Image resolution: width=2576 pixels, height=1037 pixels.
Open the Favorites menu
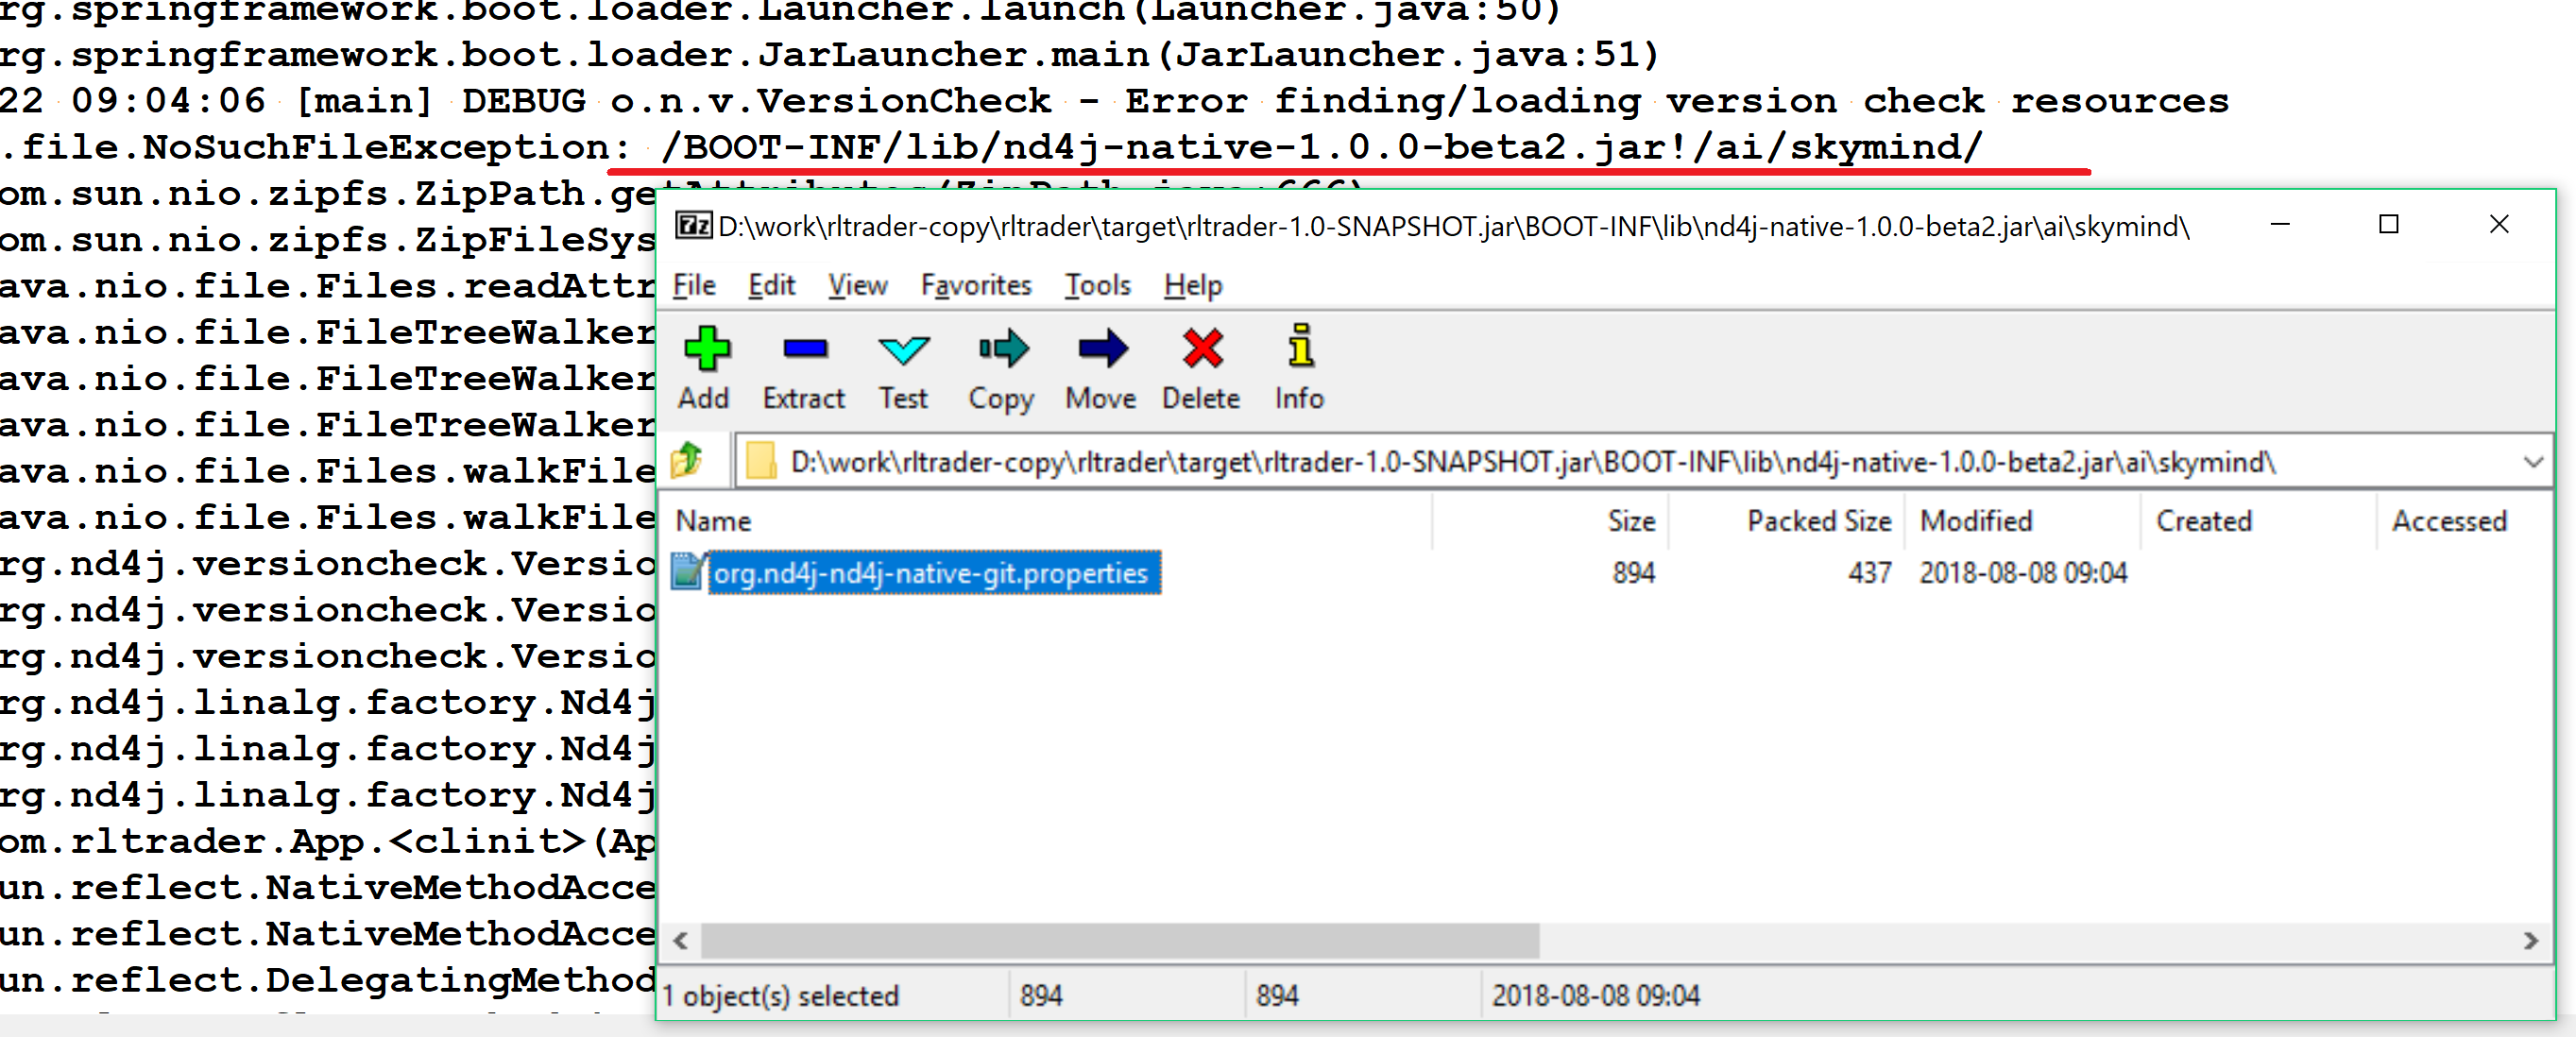click(975, 286)
